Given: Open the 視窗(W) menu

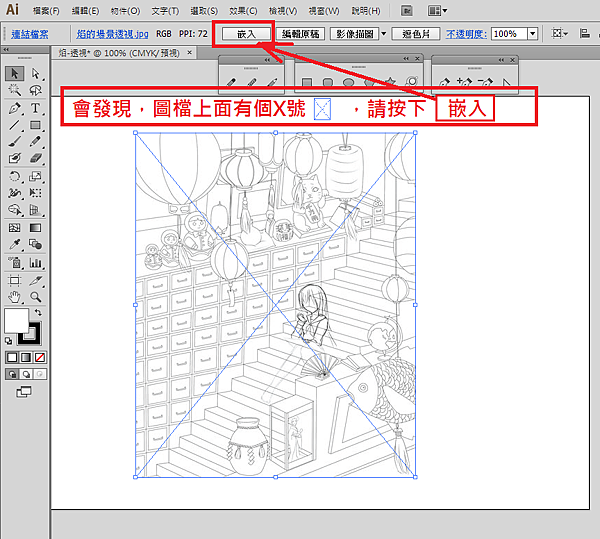Looking at the screenshot, I should (324, 11).
